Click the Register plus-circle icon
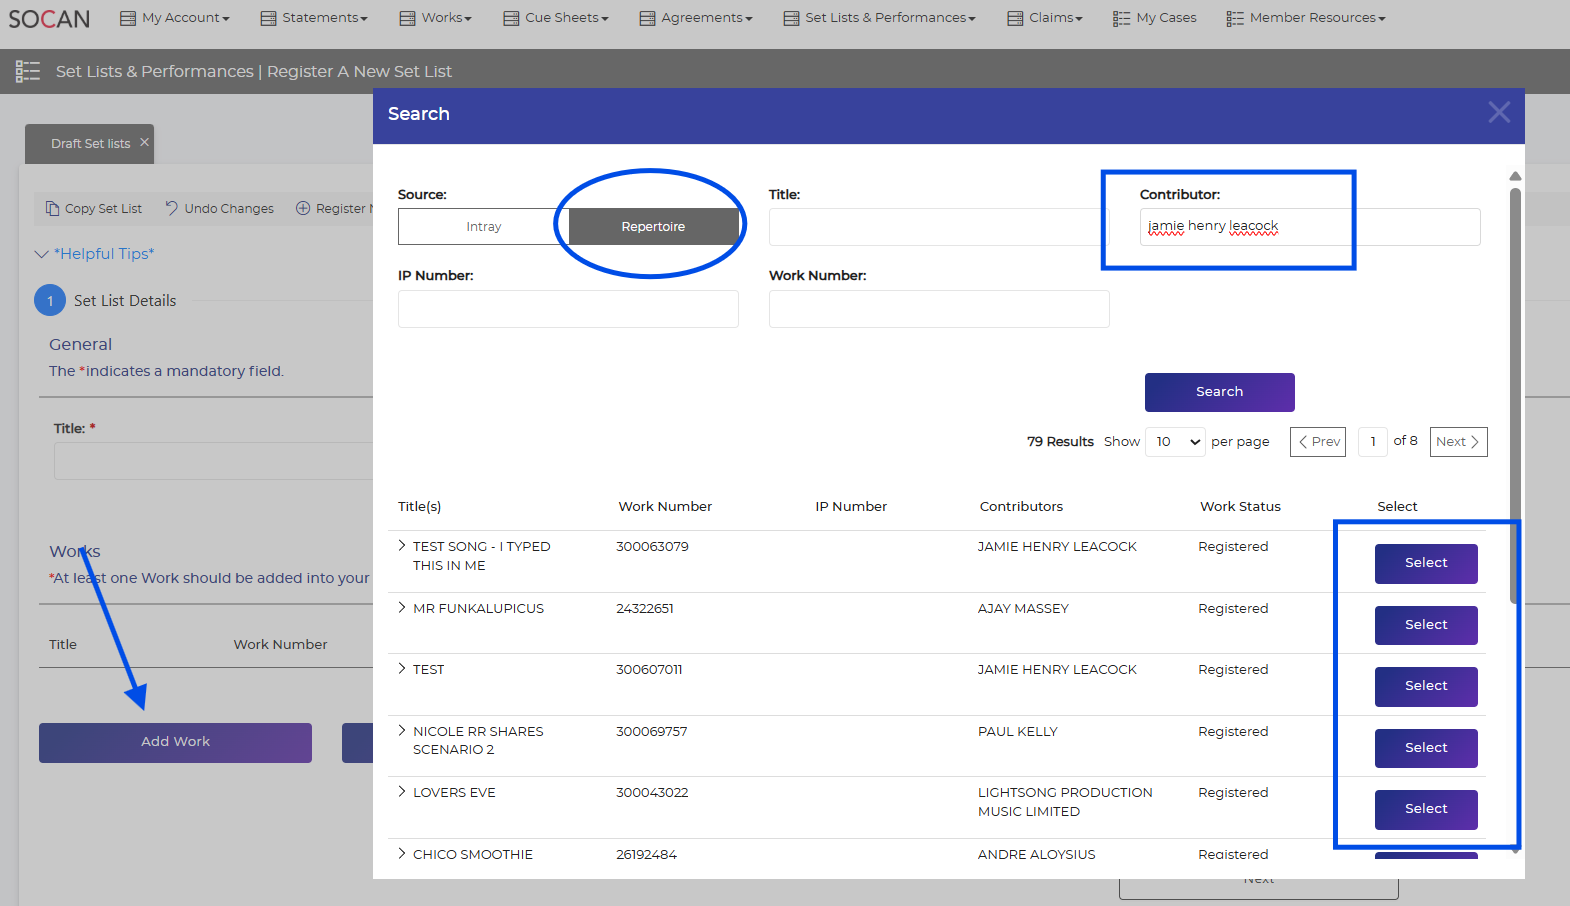1570x906 pixels. click(303, 208)
